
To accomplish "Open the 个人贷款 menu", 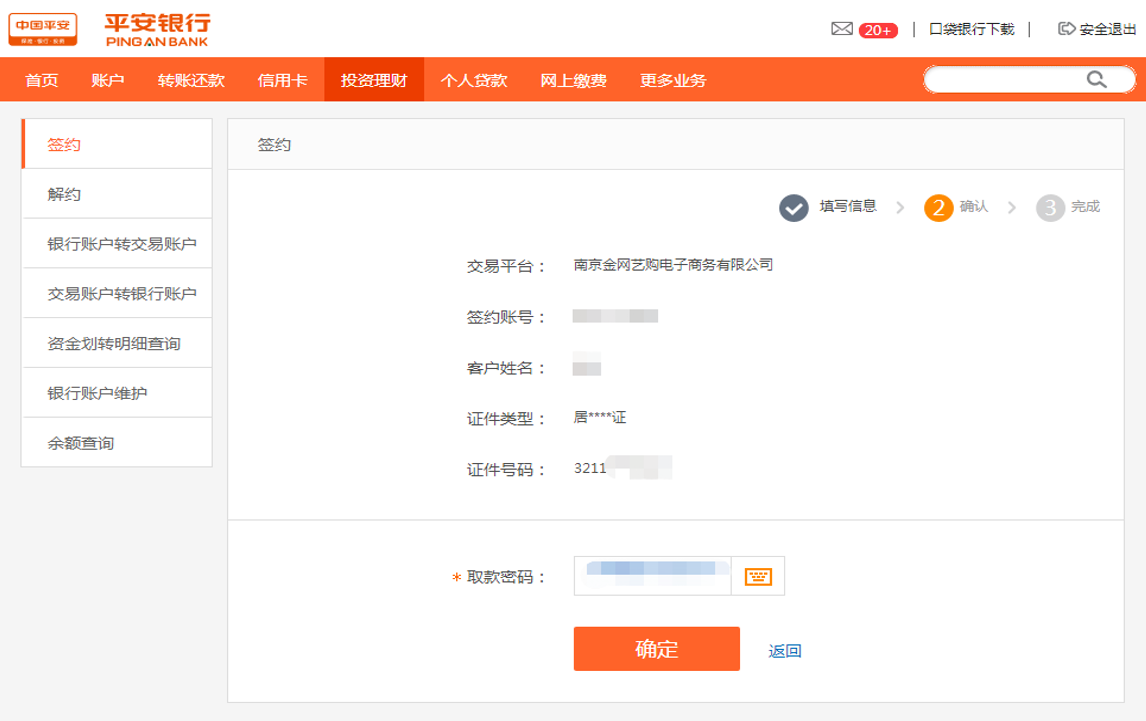I will tap(474, 80).
